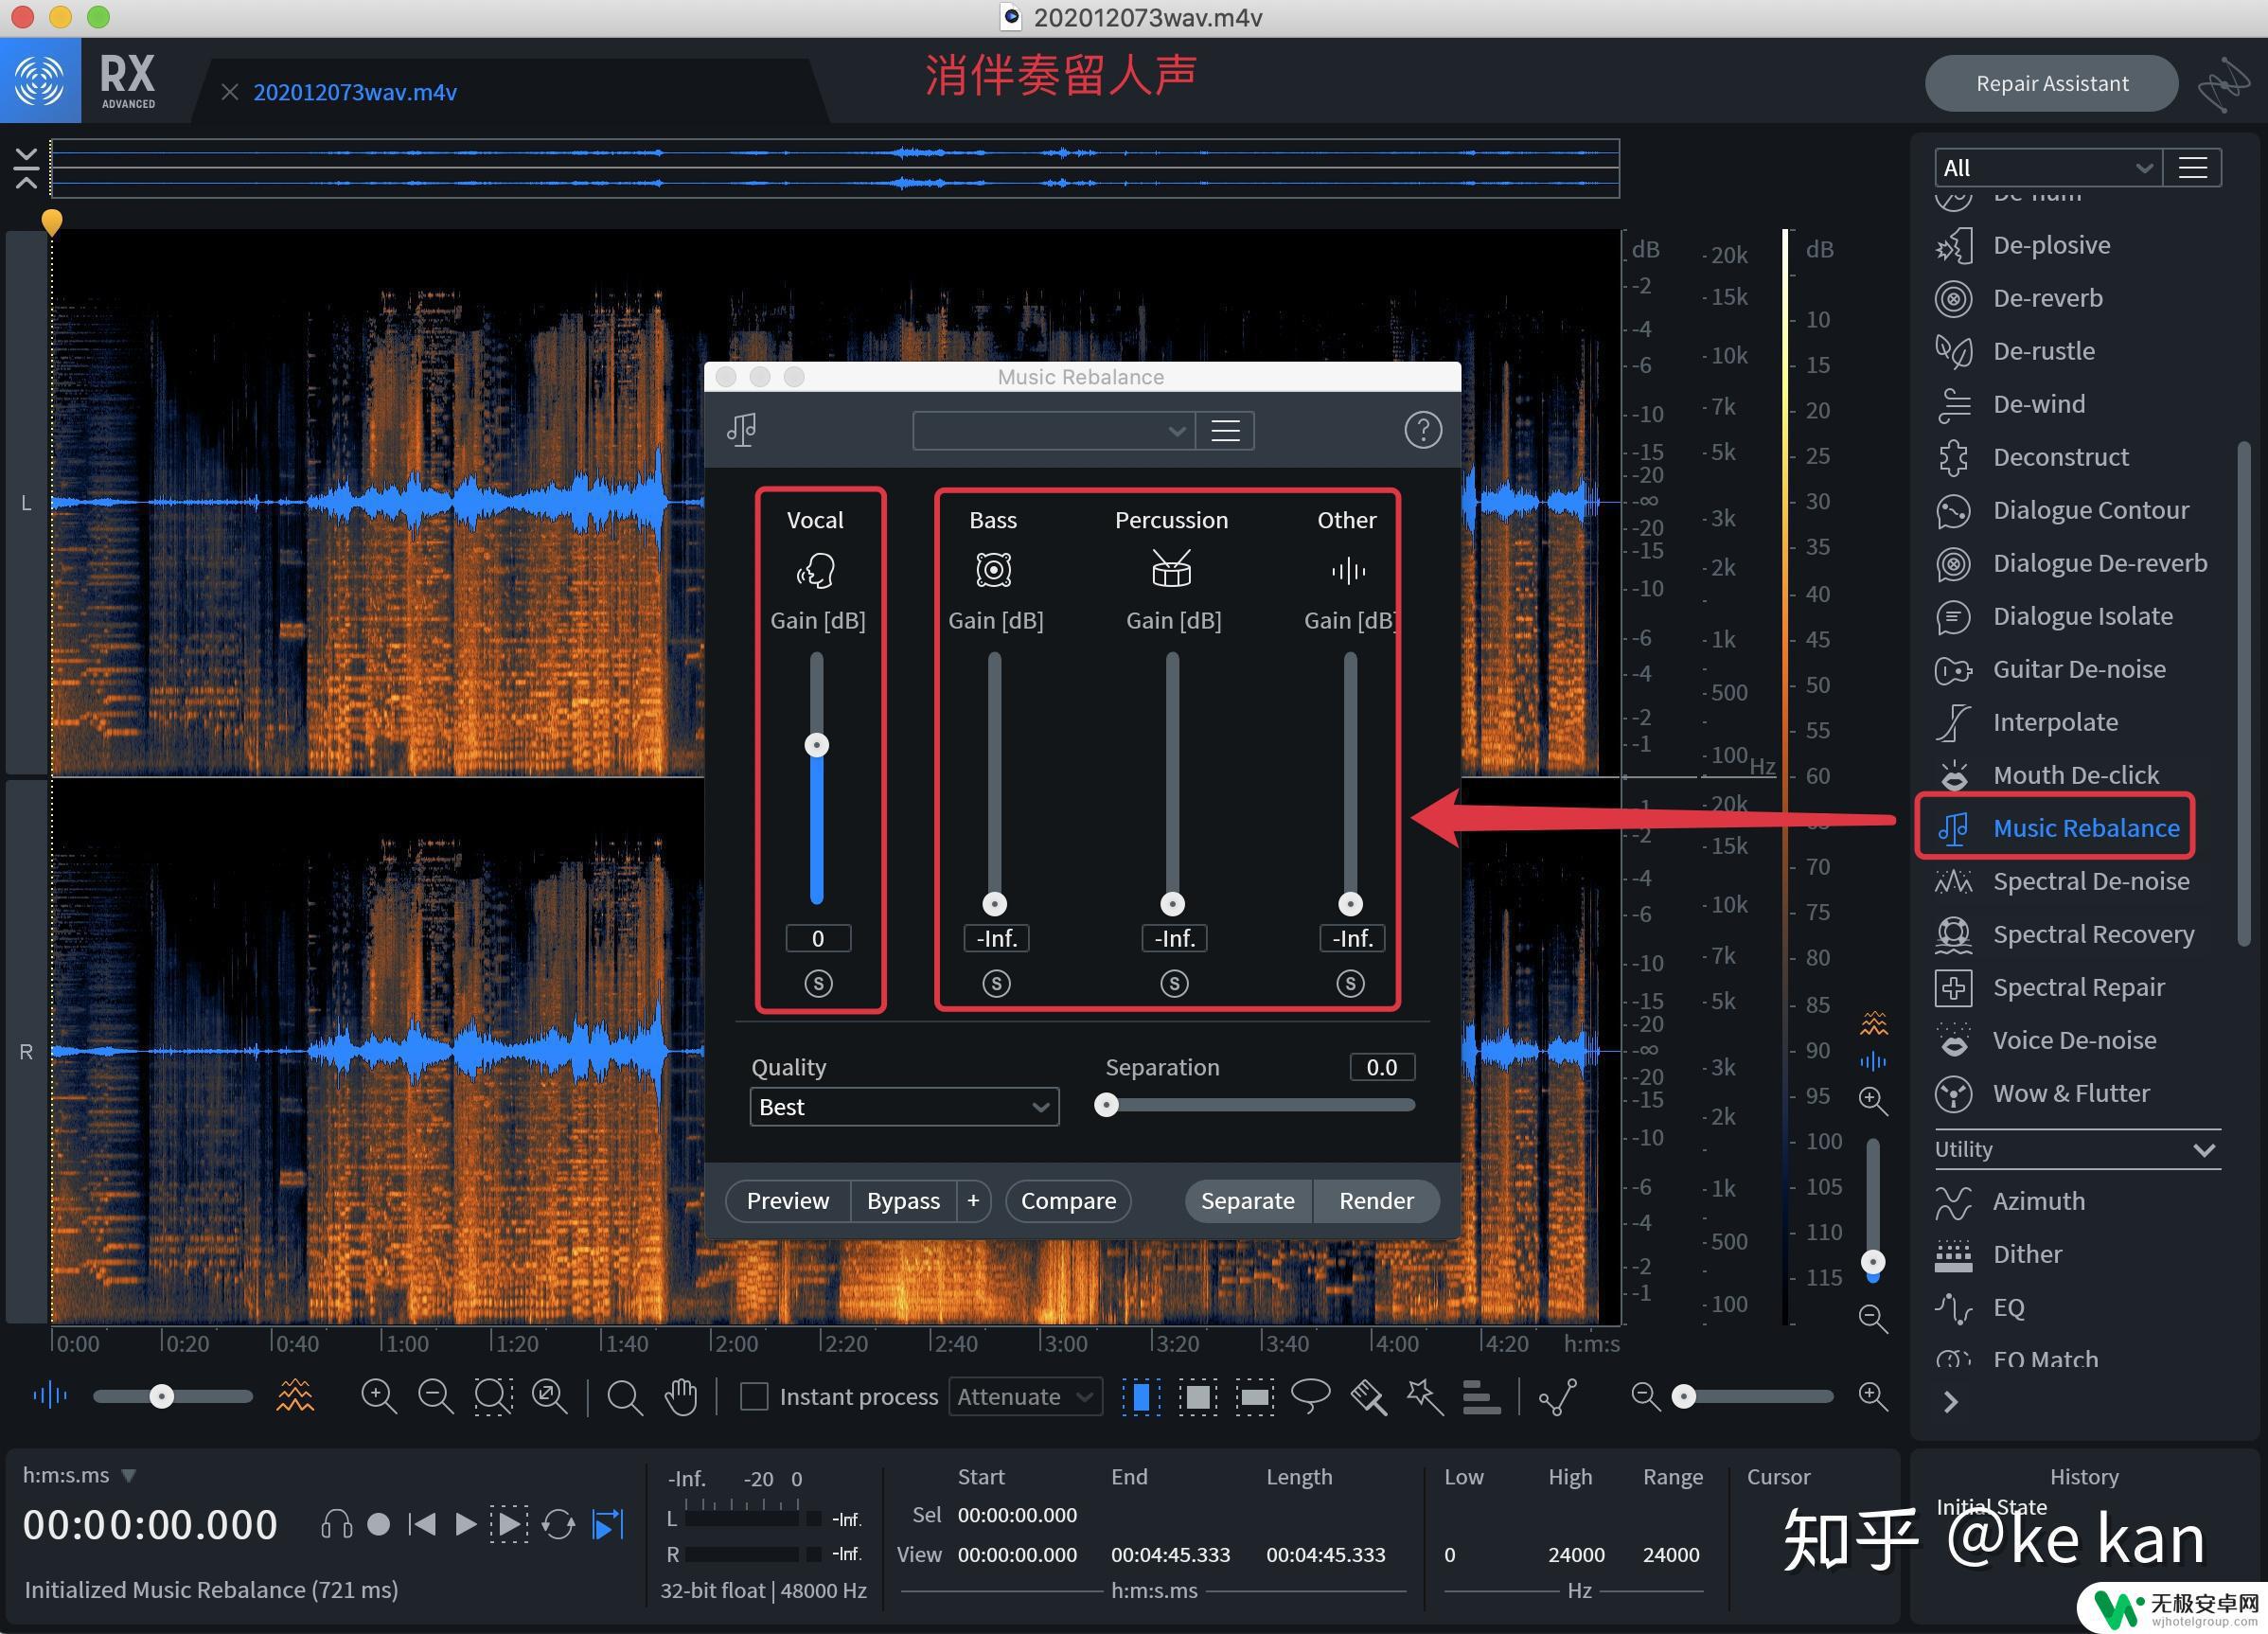The width and height of the screenshot is (2268, 1634).
Task: Adjust the Vocal gain slider handle
Action: pos(817,745)
